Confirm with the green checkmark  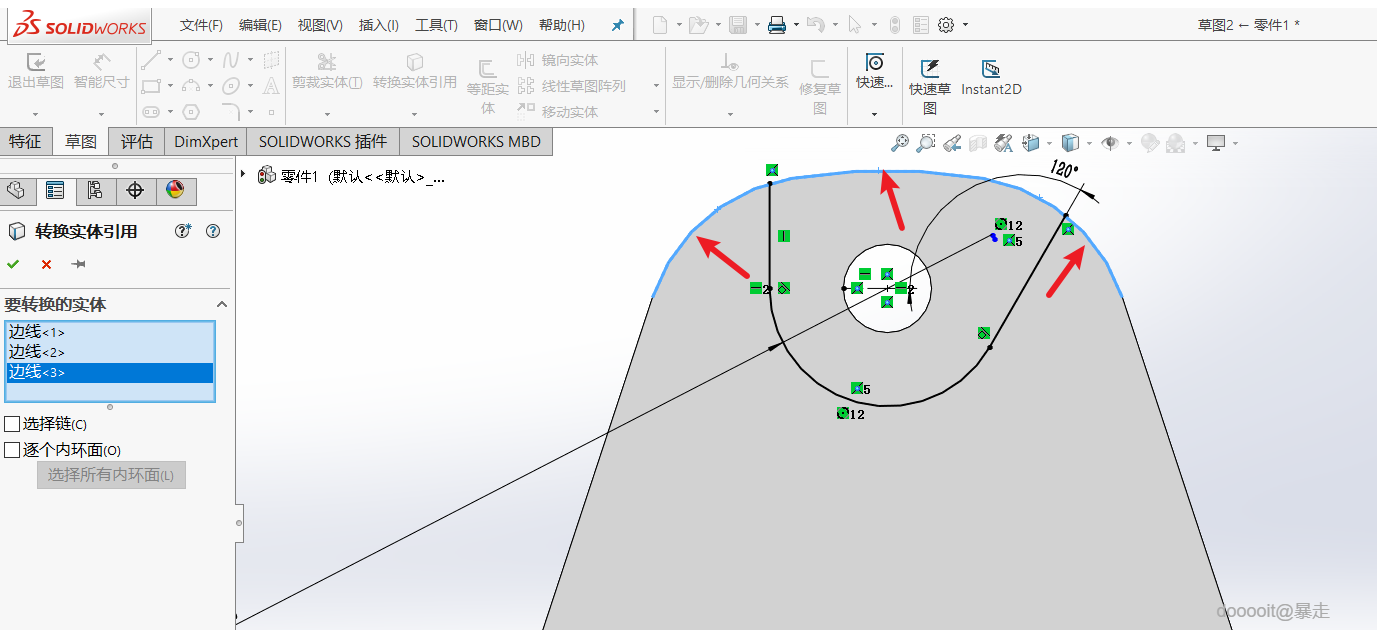pos(13,264)
